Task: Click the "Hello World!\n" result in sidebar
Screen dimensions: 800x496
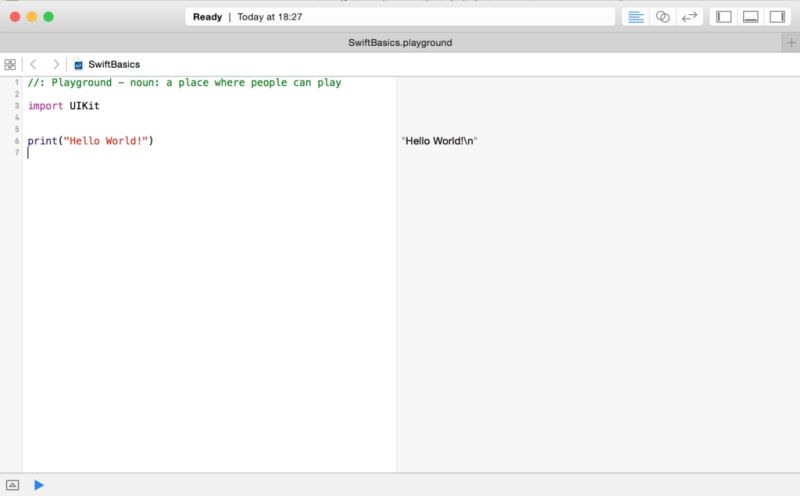Action: click(x=439, y=141)
